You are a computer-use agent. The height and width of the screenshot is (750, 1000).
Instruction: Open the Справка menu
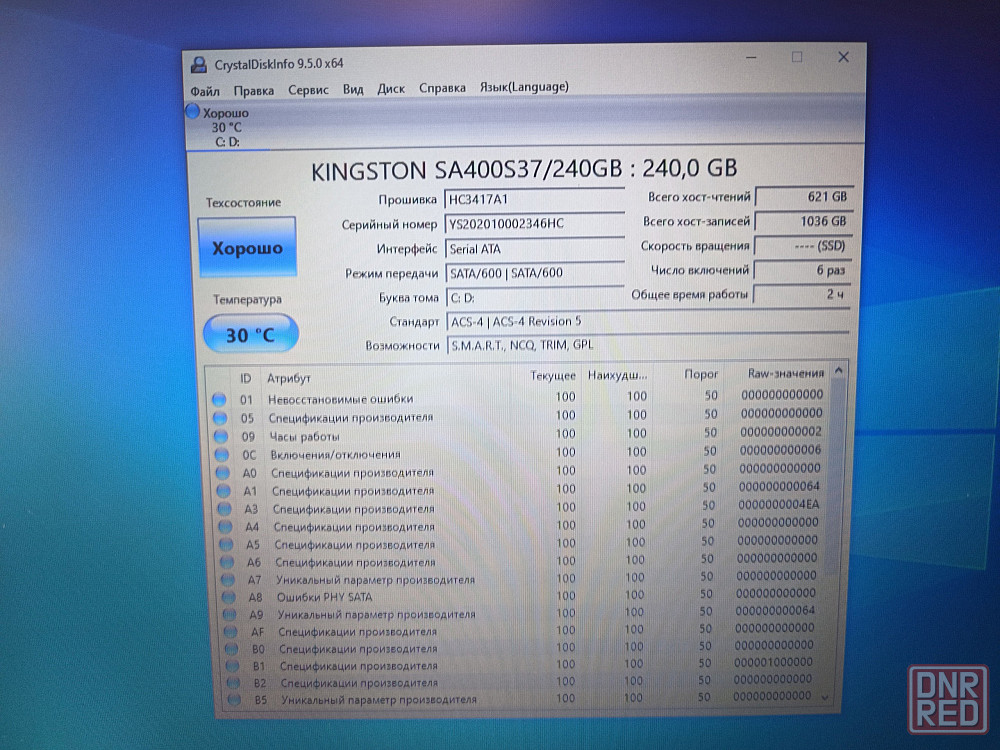click(442, 88)
